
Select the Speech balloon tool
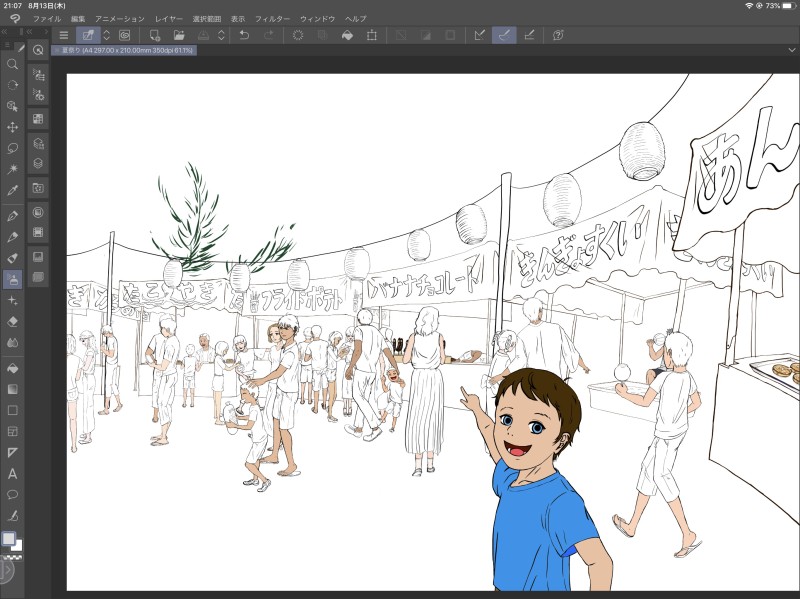point(13,495)
